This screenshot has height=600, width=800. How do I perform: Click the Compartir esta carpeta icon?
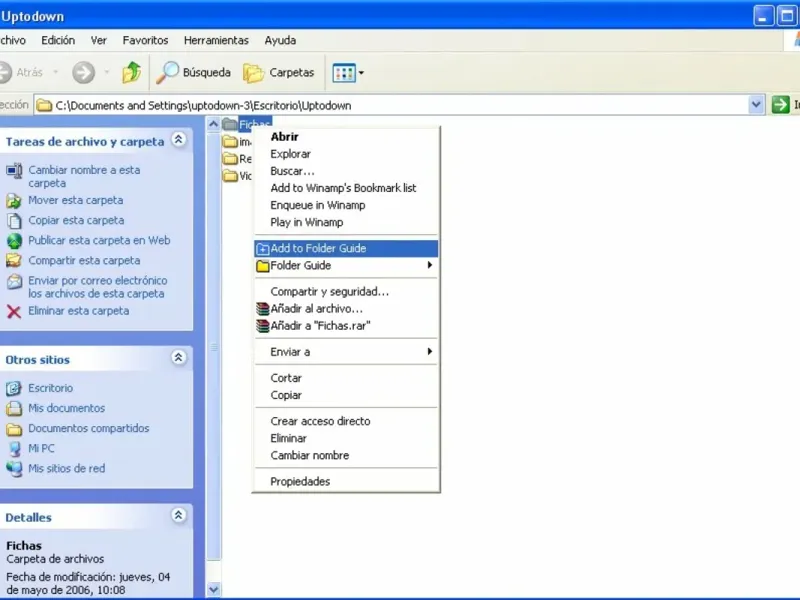point(14,261)
